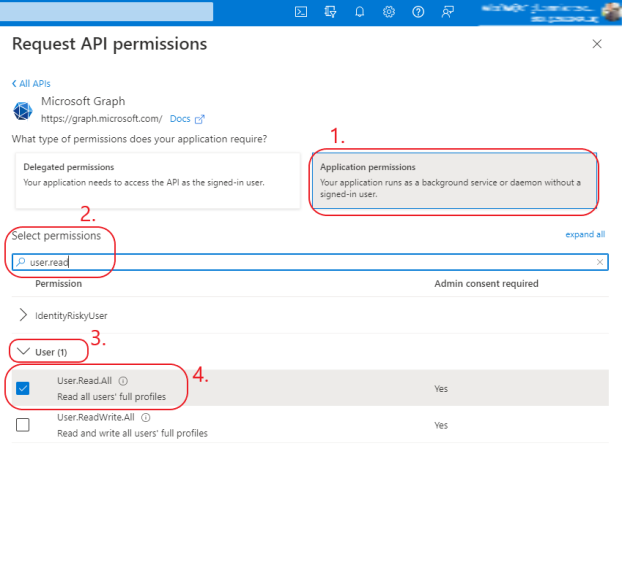Select the Application permissions tab
Viewport: 622px width, 565px height.
[x=454, y=181]
